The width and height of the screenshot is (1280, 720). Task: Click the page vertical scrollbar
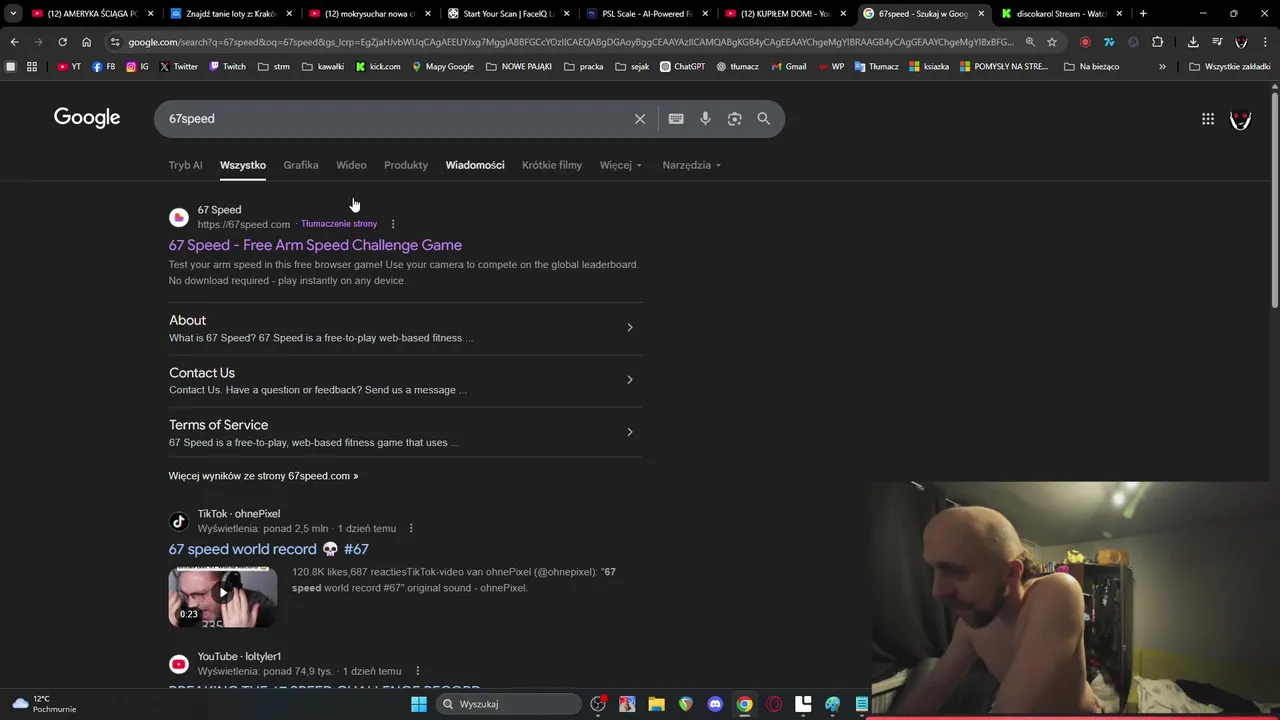1274,200
